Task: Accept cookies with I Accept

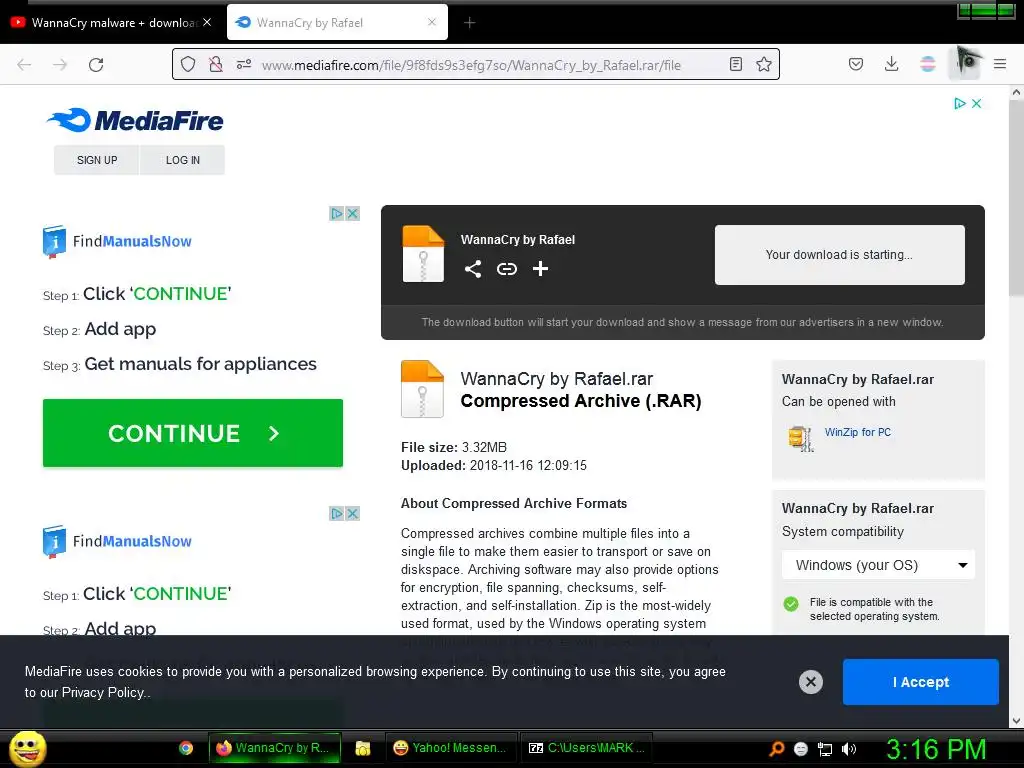Action: click(x=921, y=682)
